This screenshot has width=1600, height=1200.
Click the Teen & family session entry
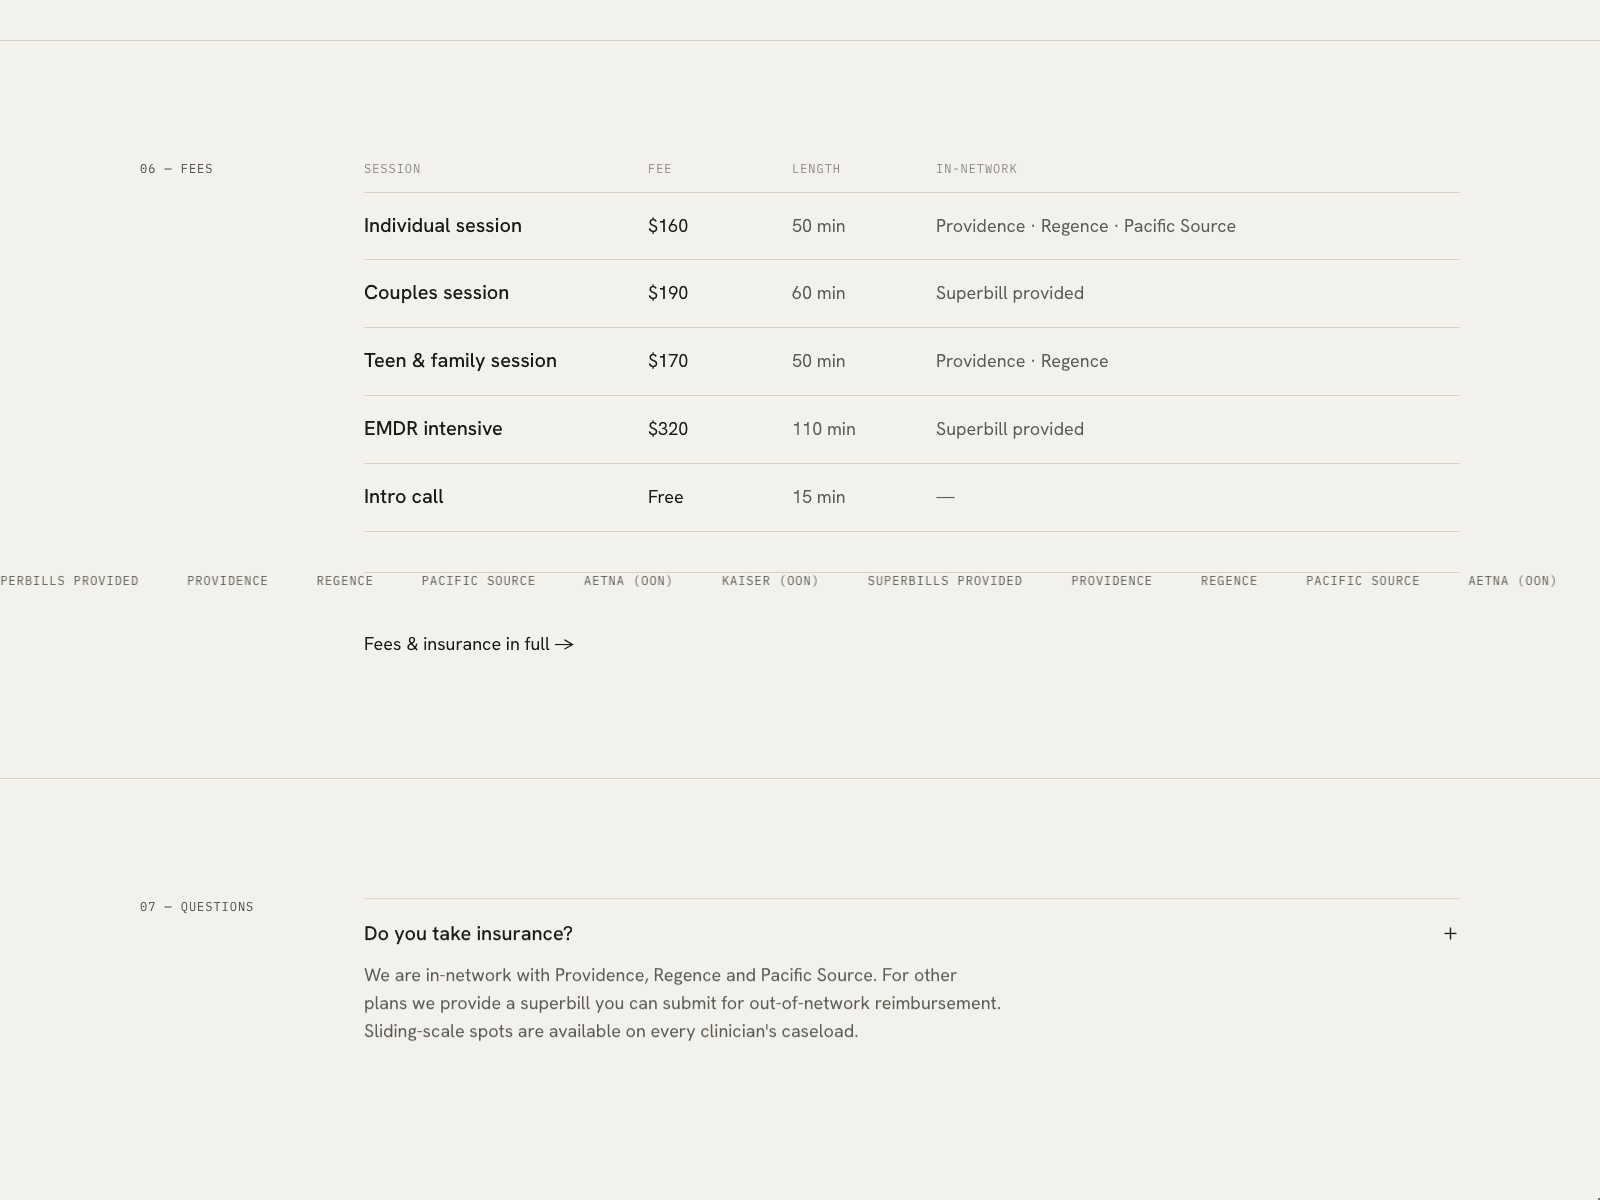point(460,360)
